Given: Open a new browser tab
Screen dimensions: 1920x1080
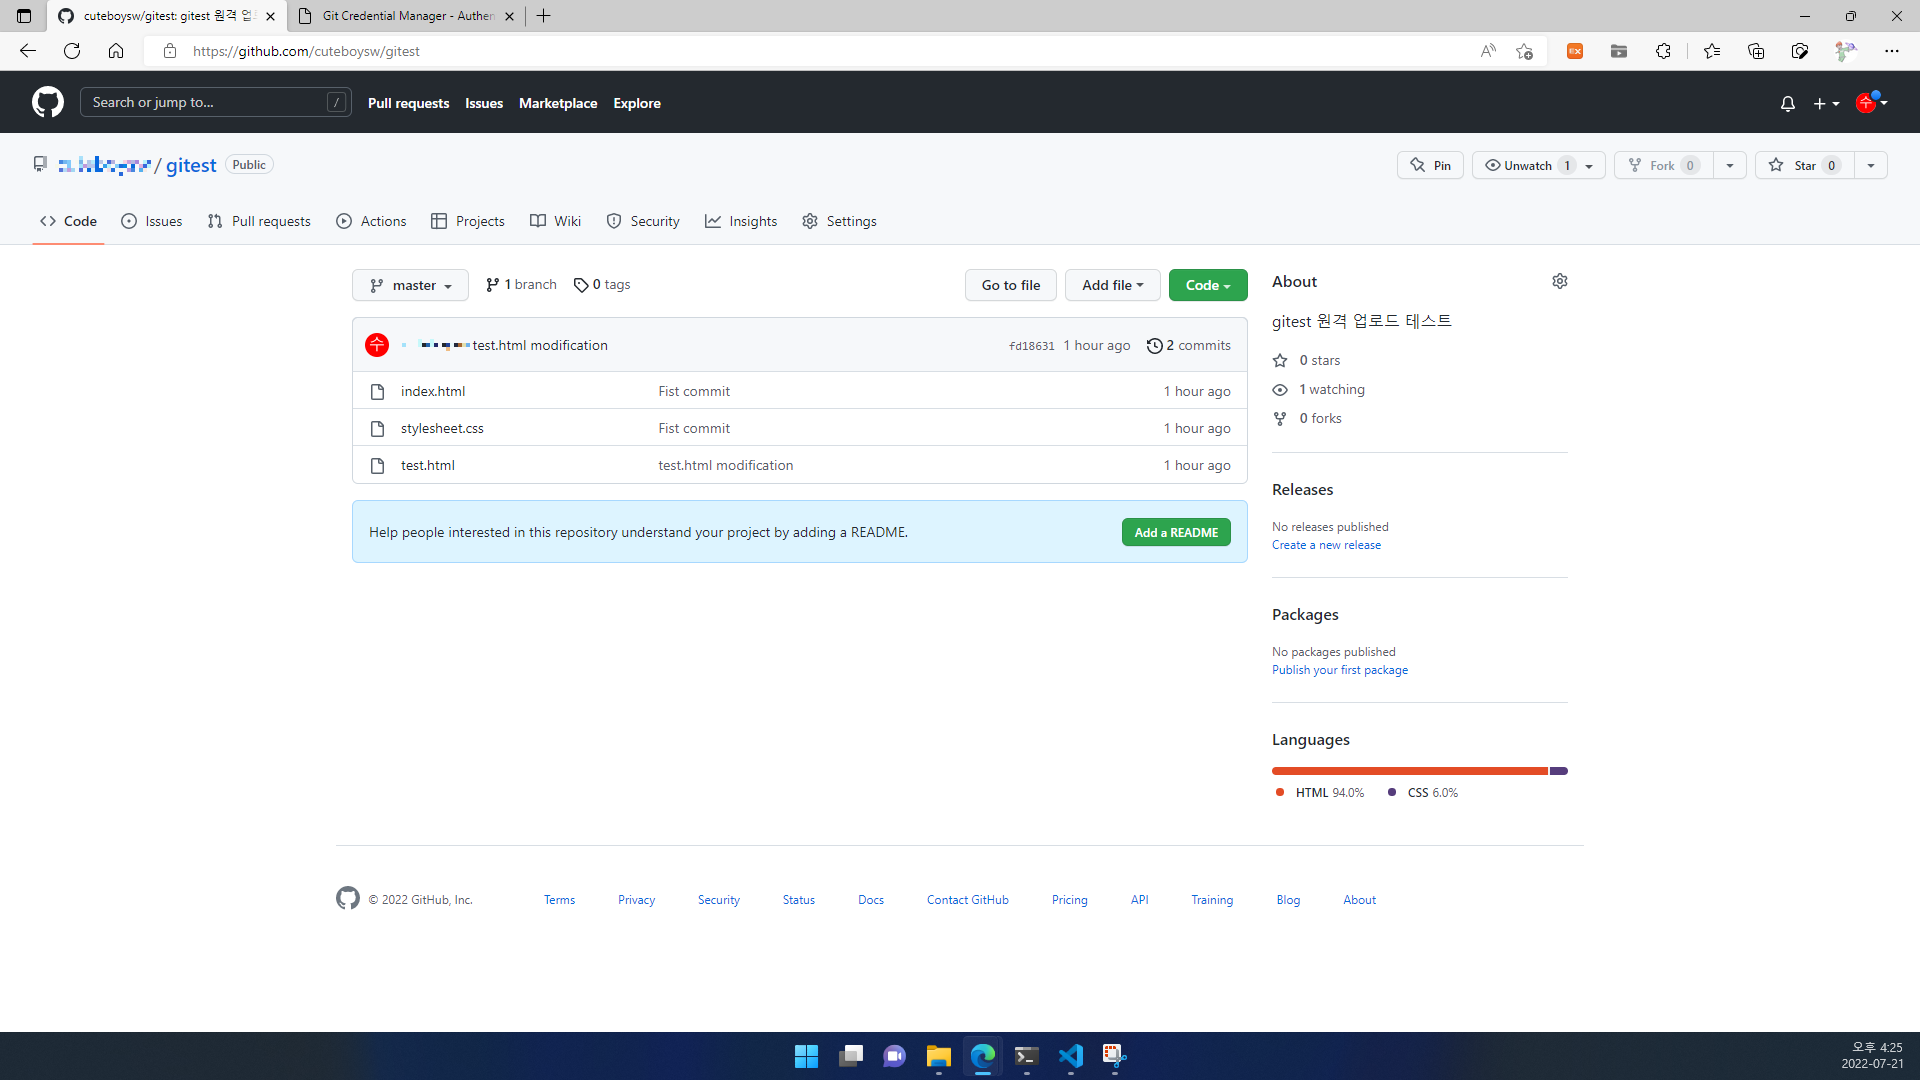Looking at the screenshot, I should tap(544, 16).
